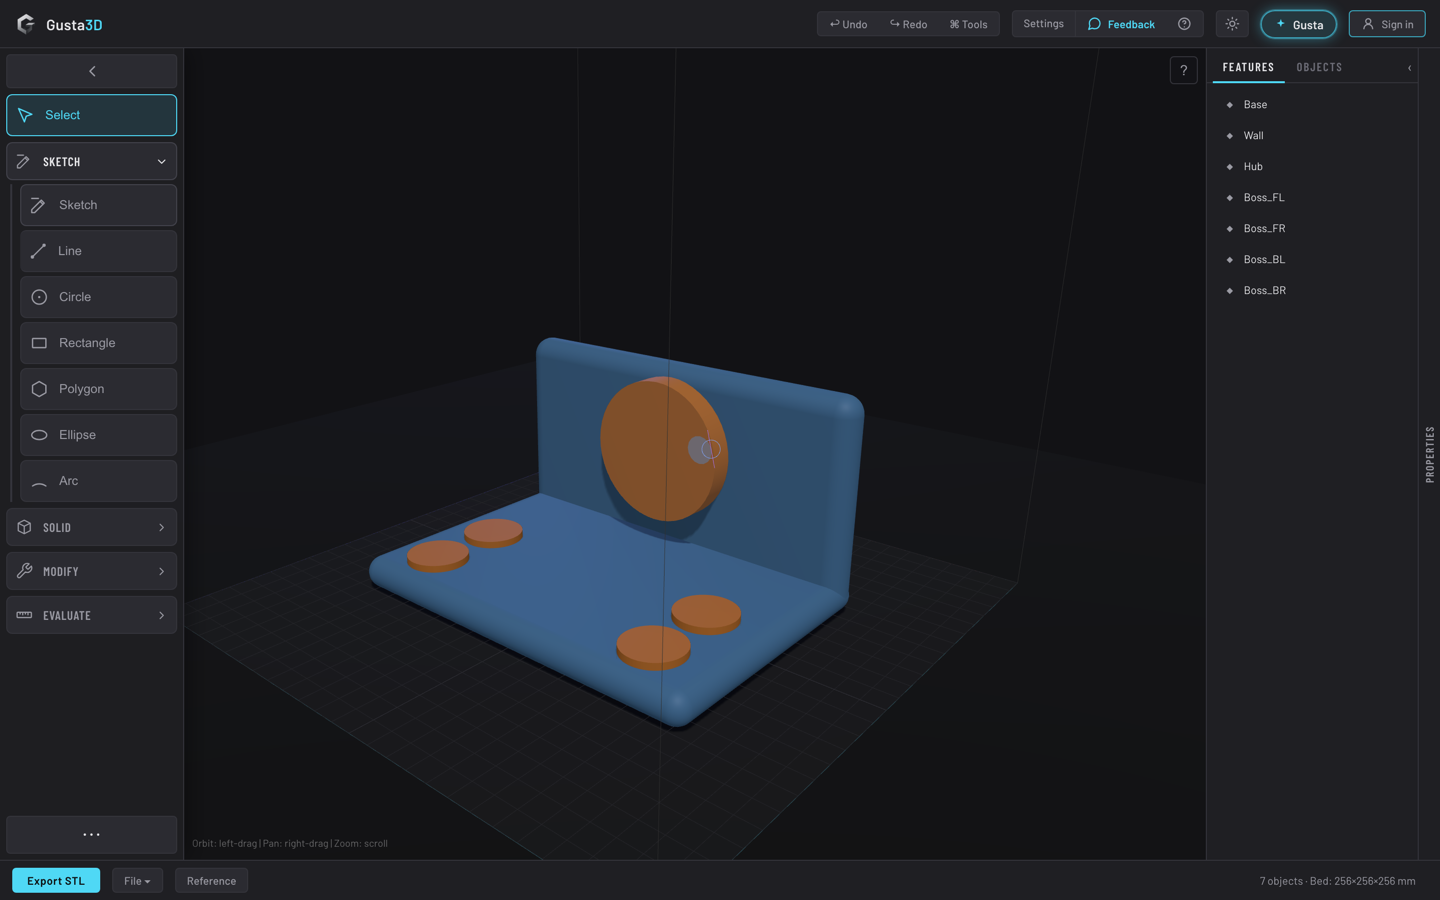Toggle the light/dark theme sun icon
Image resolution: width=1440 pixels, height=900 pixels.
click(1232, 24)
